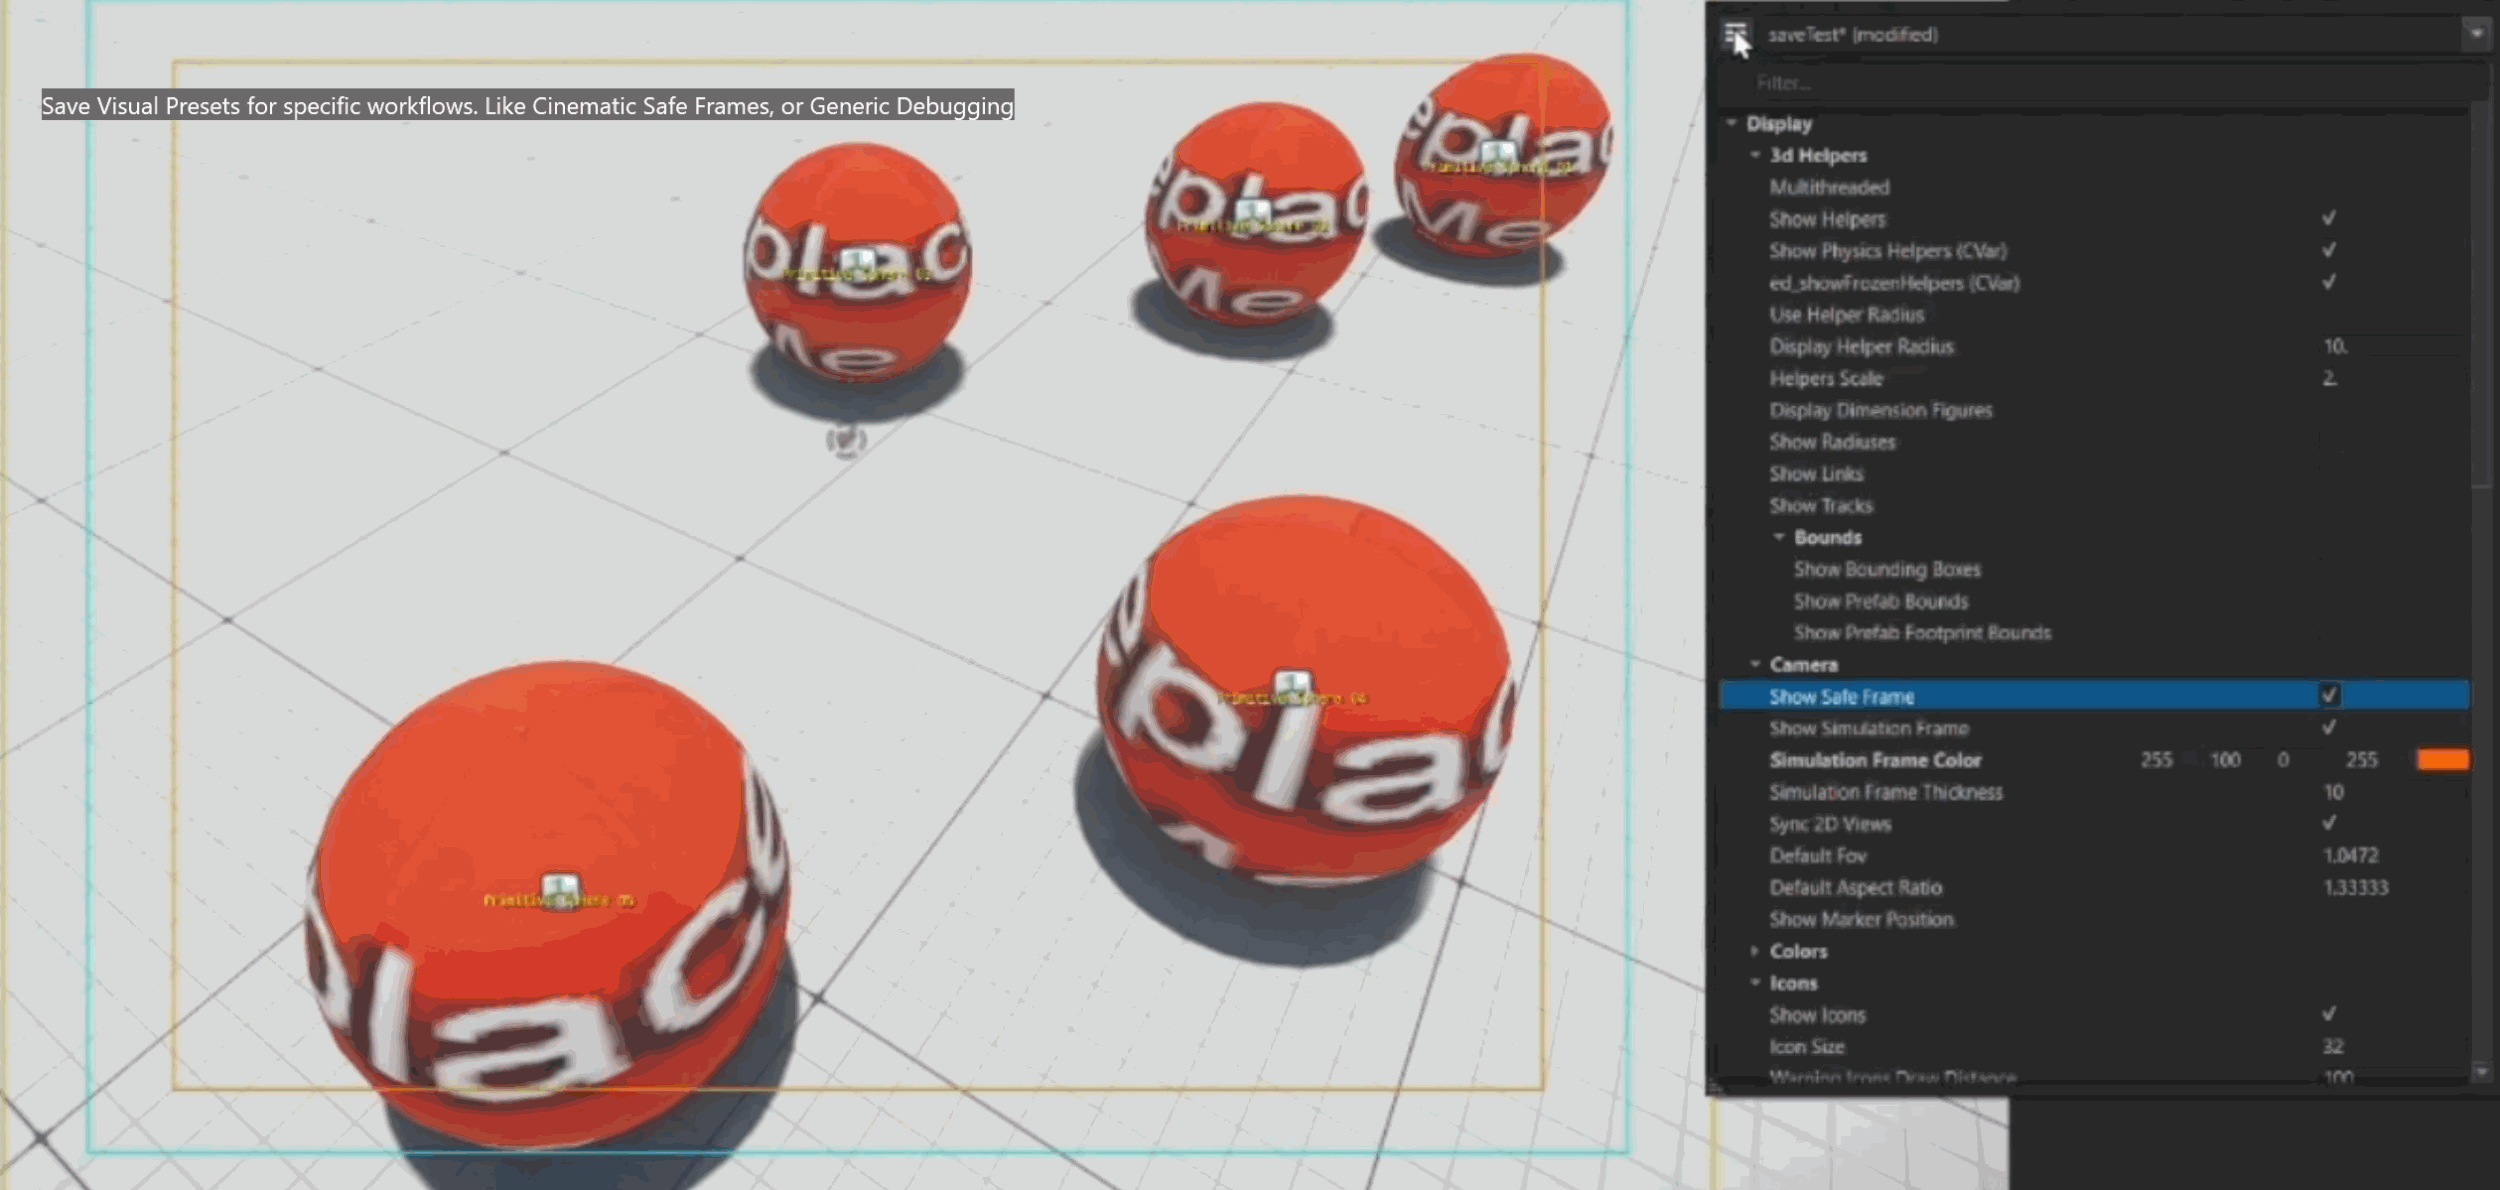
Task: Toggle the Show Helpers checkmark
Action: pyautogui.click(x=2329, y=218)
